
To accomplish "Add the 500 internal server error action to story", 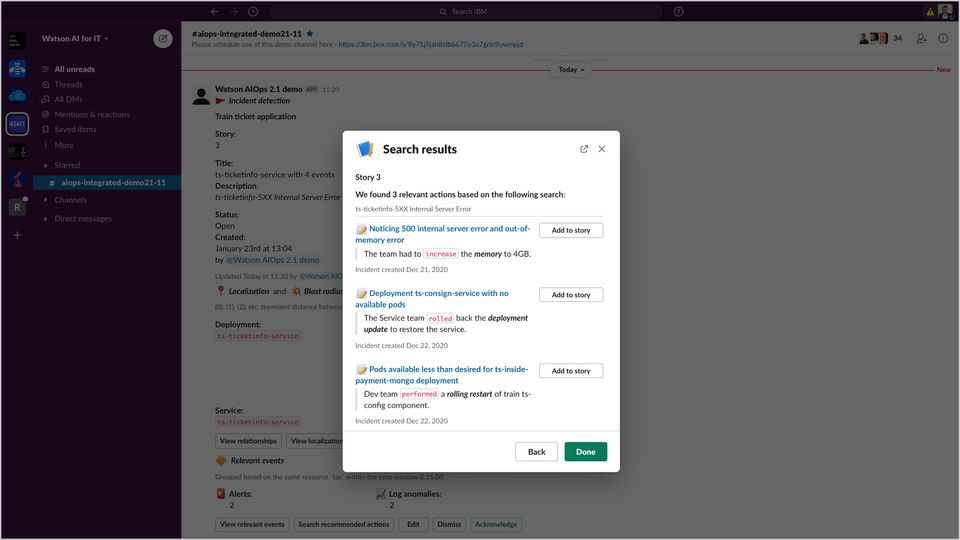I will 571,230.
